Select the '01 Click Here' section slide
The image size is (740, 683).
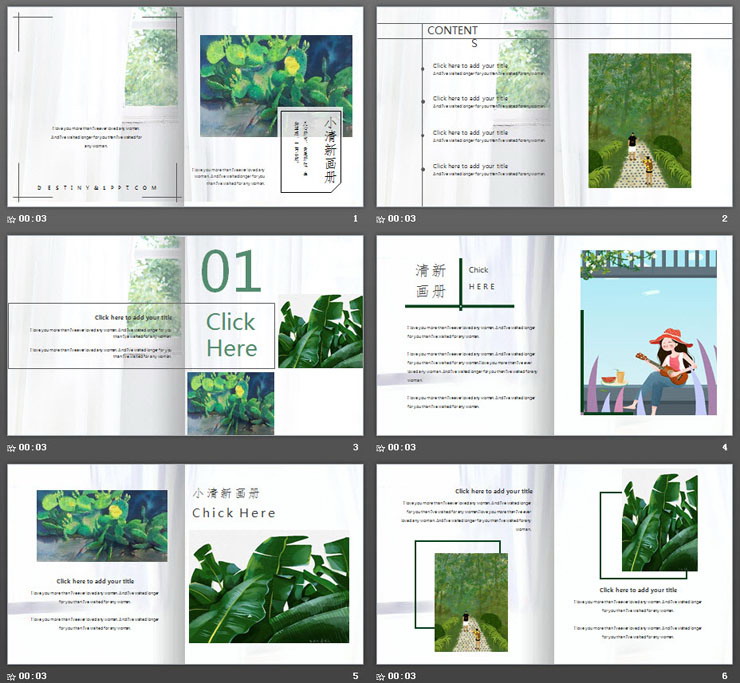point(185,336)
